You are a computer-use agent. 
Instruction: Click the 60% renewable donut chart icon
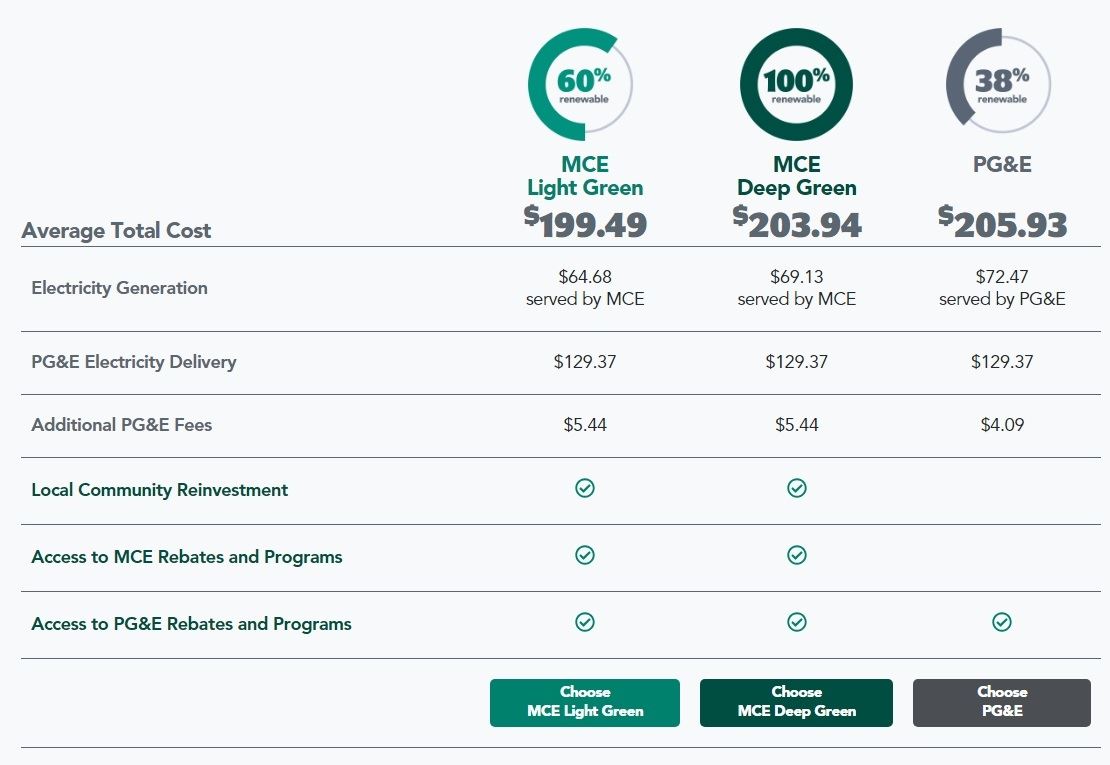(581, 85)
